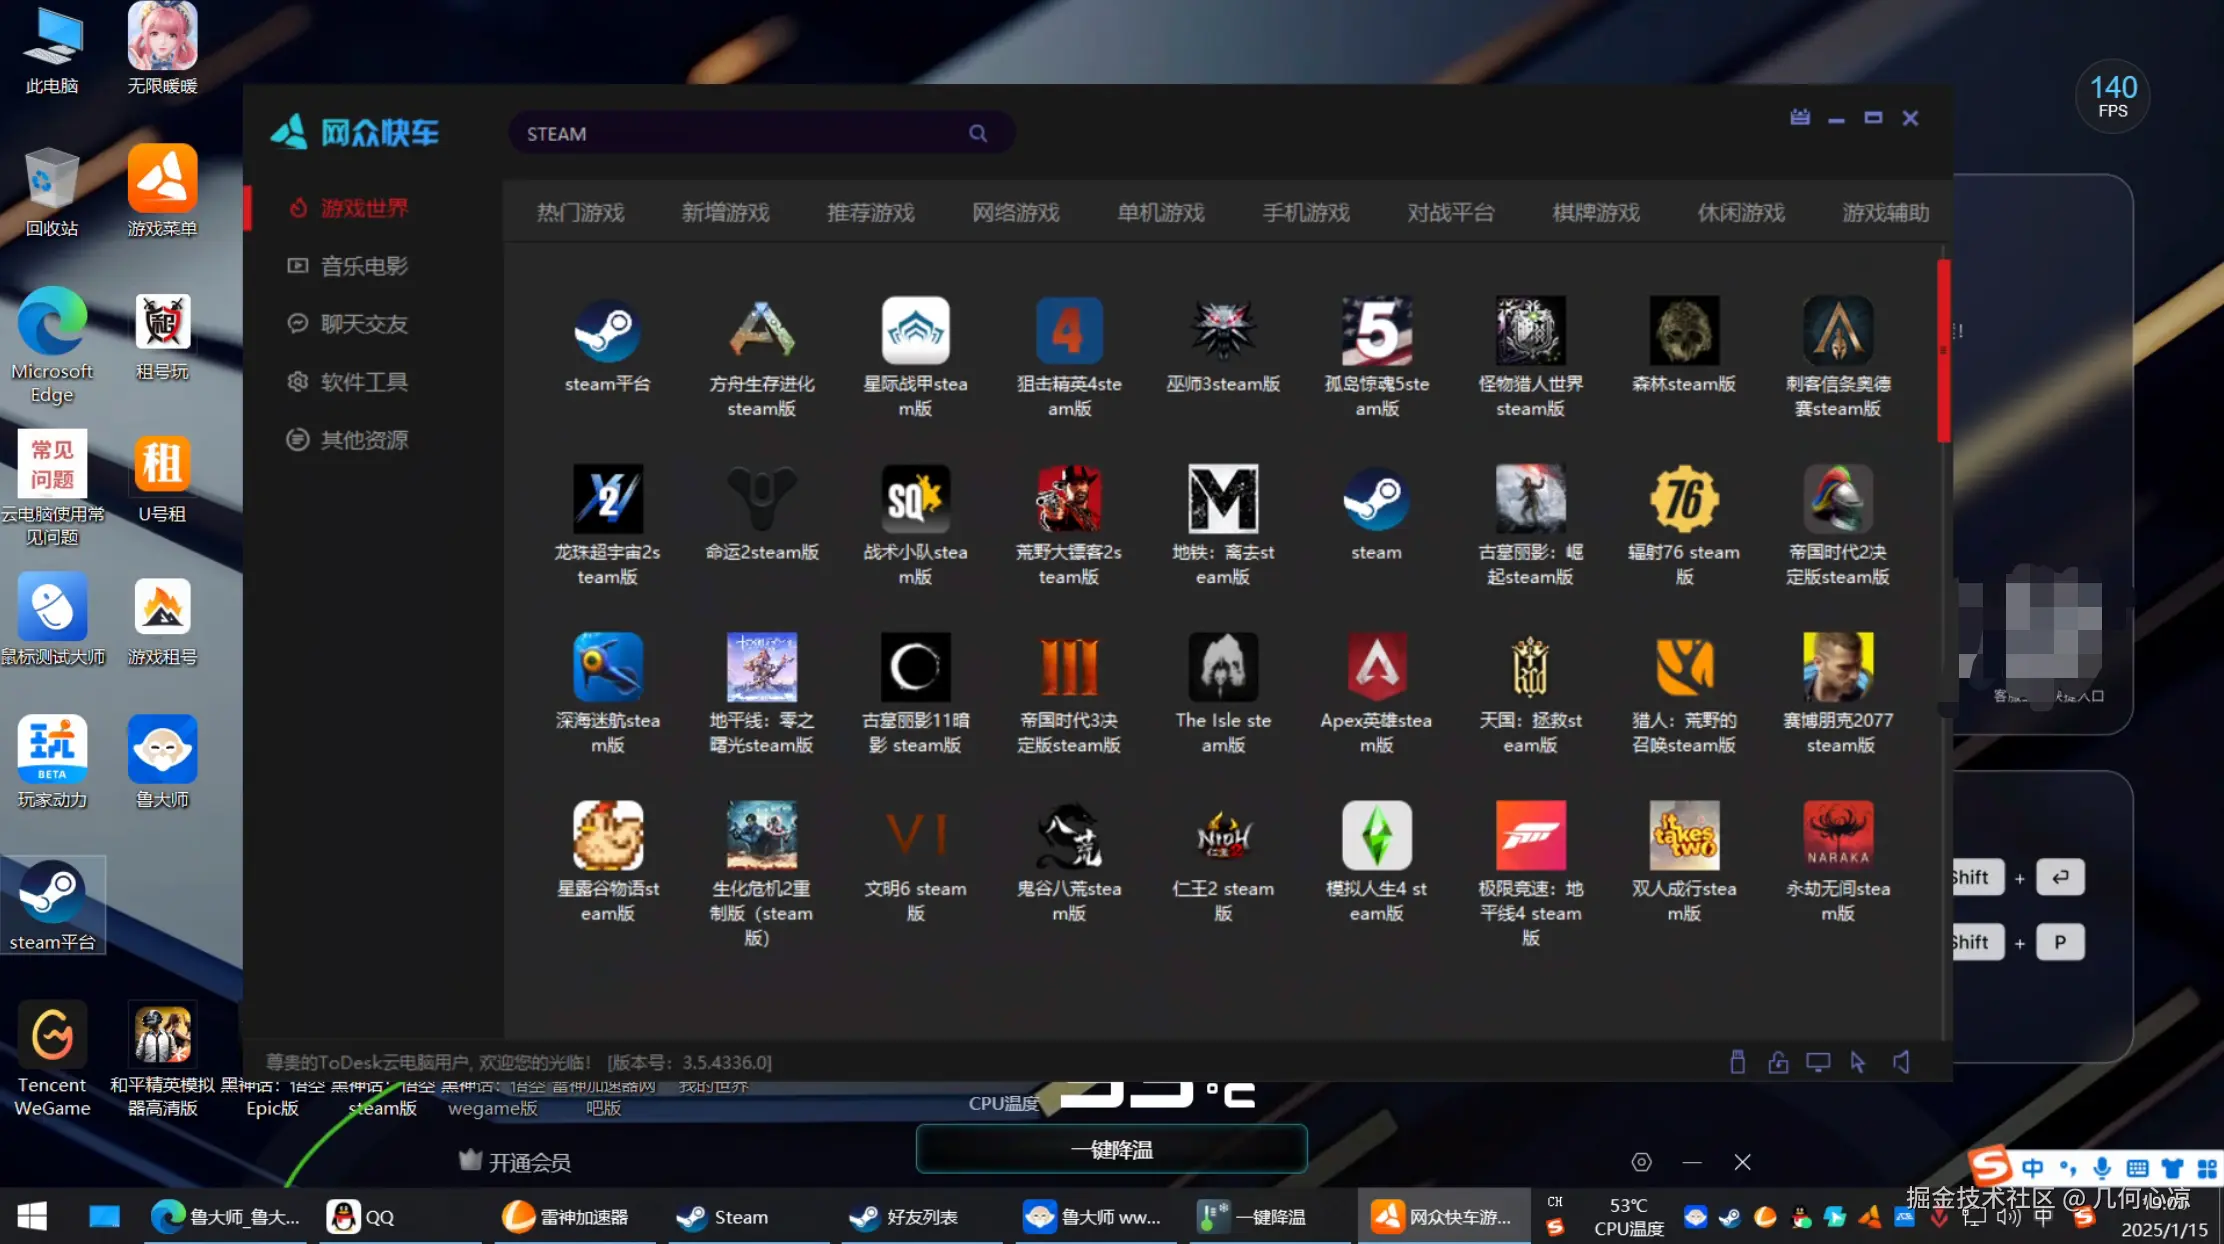This screenshot has height=1244, width=2224.
Task: Switch to the 单机游戏 tab
Action: 1160,213
